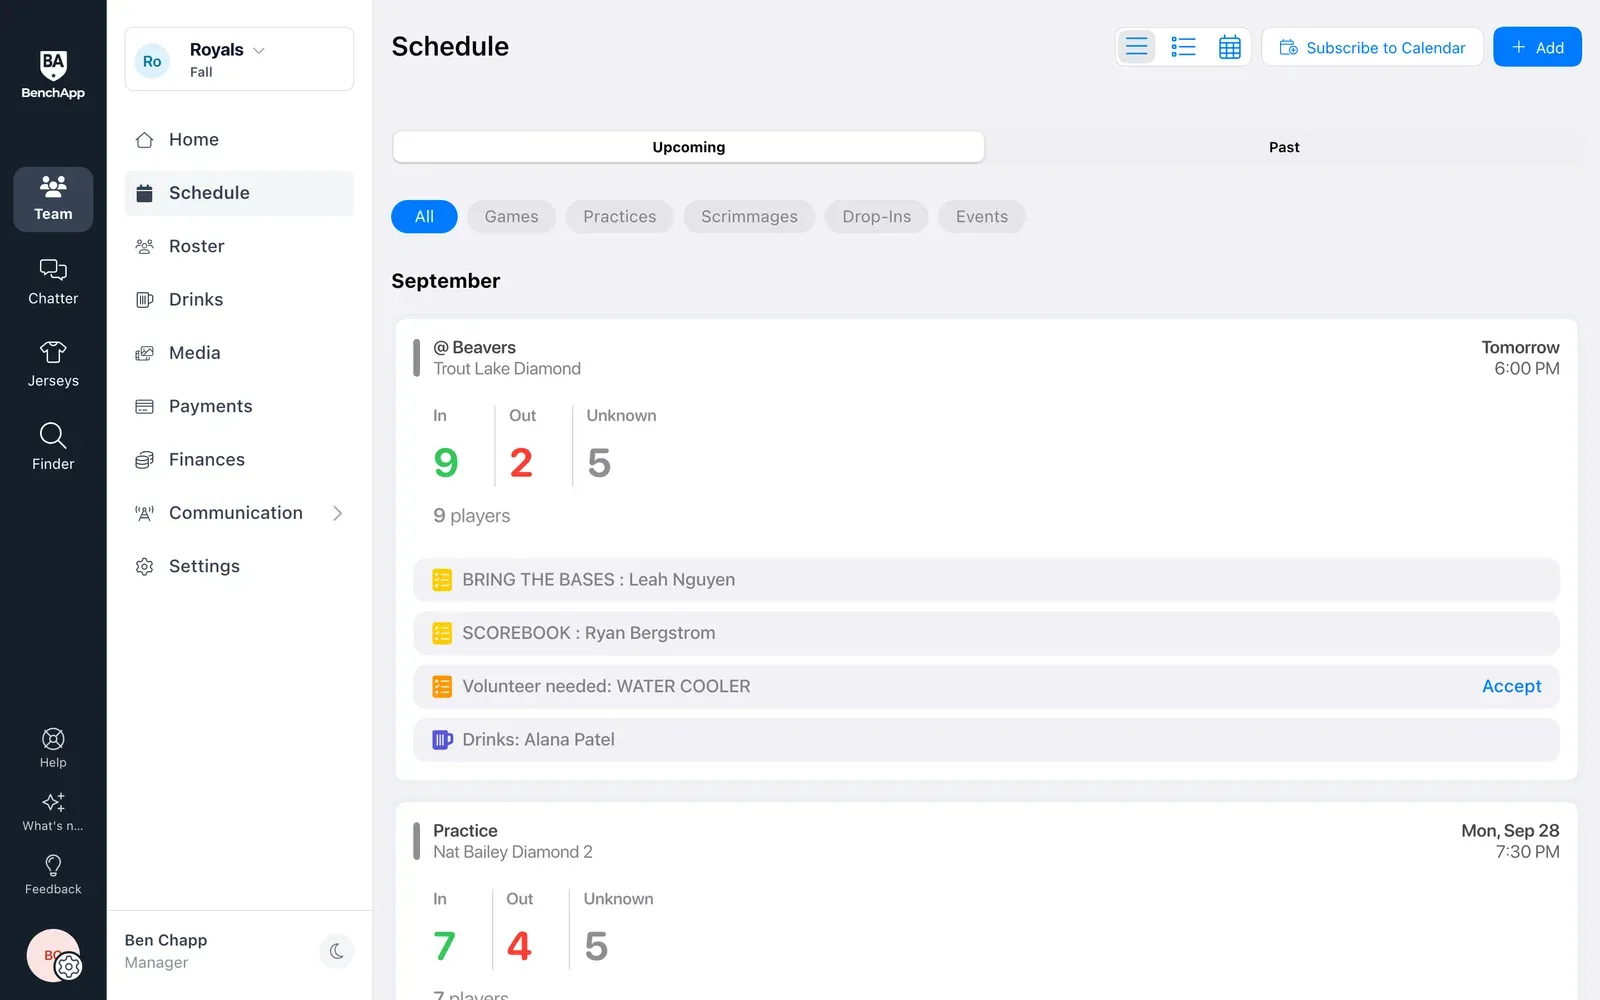Click the Drinks mug icon in sidebar
1600x1000 pixels.
[144, 300]
